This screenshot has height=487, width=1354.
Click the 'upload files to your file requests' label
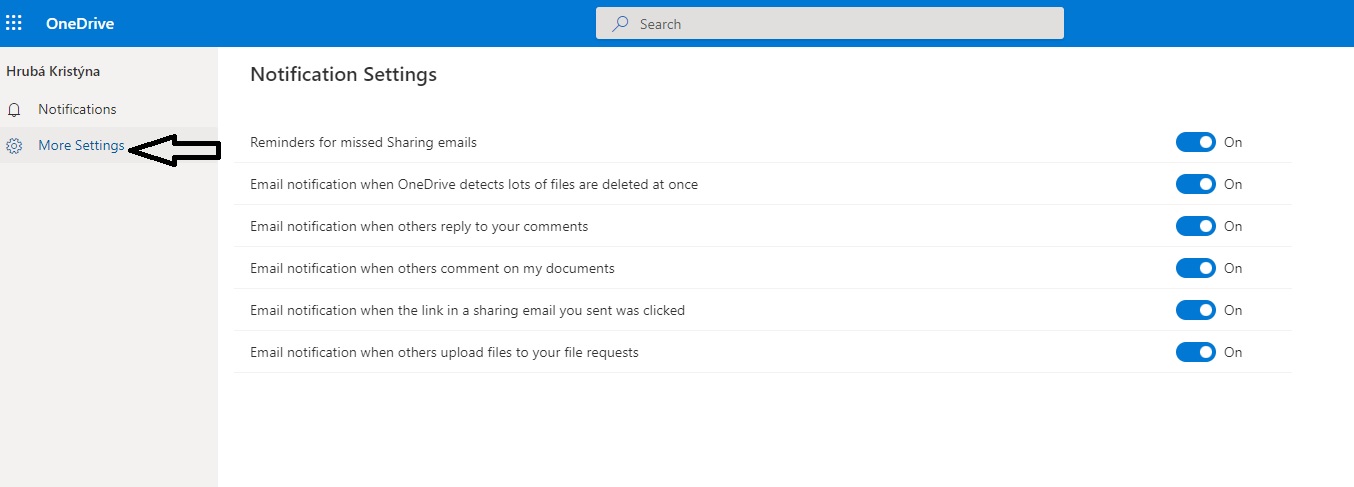pos(444,352)
